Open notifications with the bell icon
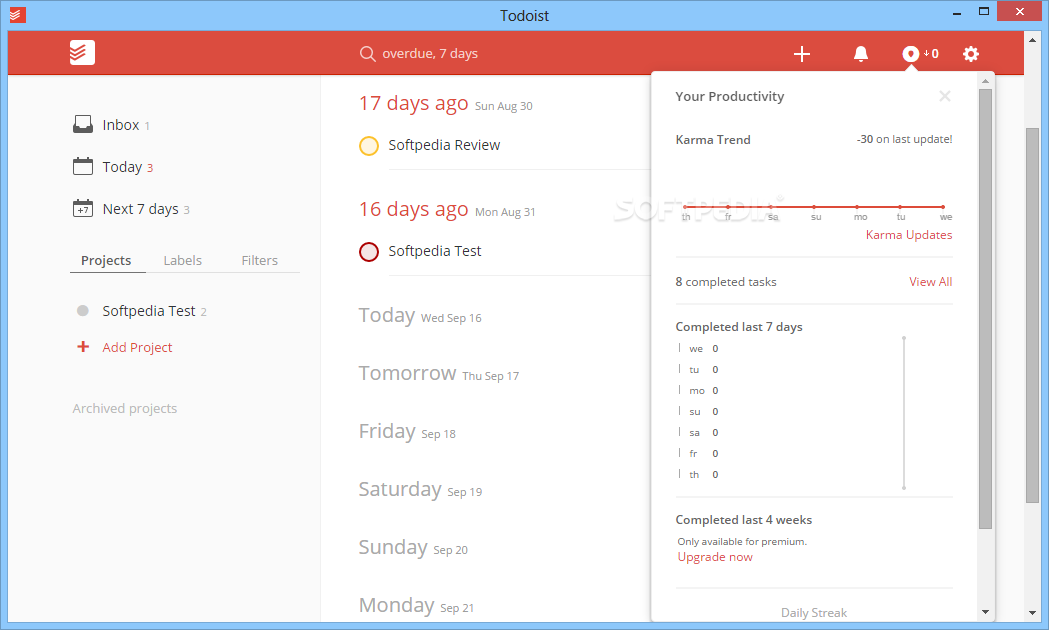The width and height of the screenshot is (1049, 630). coord(861,54)
